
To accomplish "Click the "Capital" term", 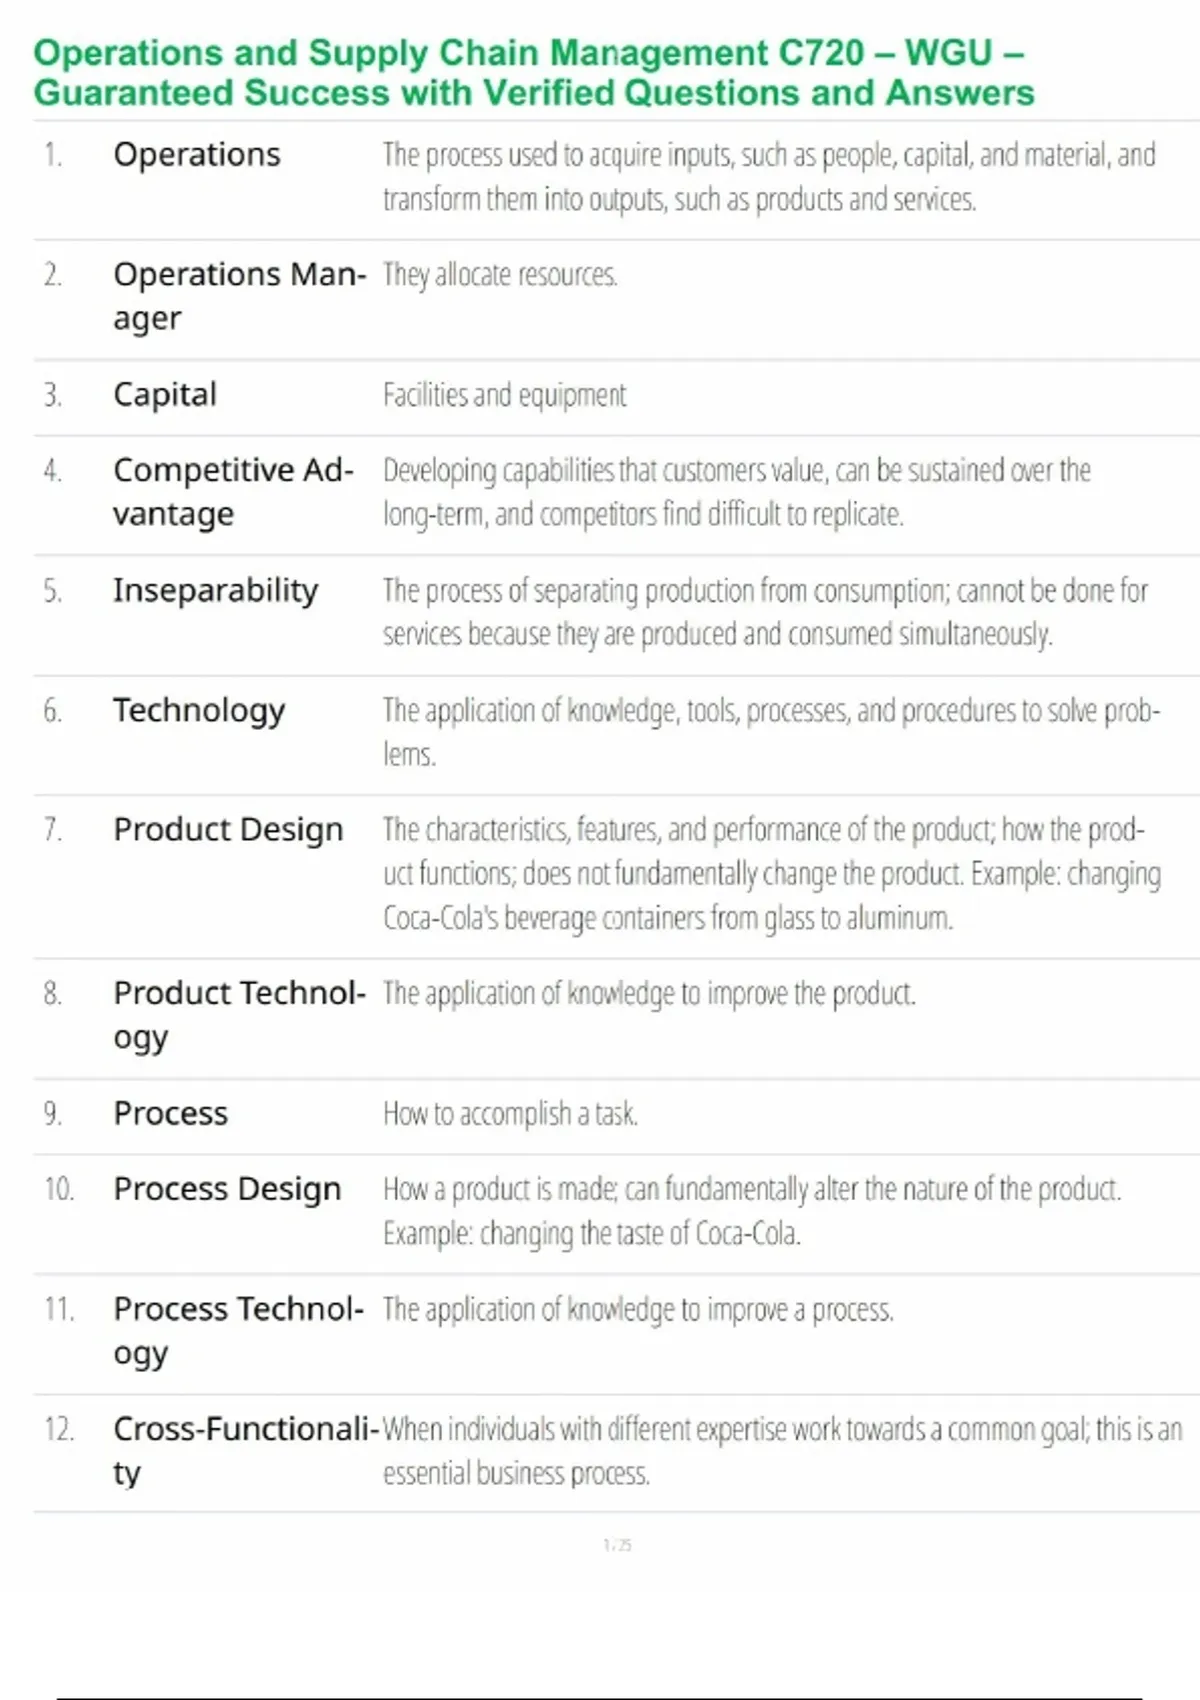I will [x=165, y=395].
